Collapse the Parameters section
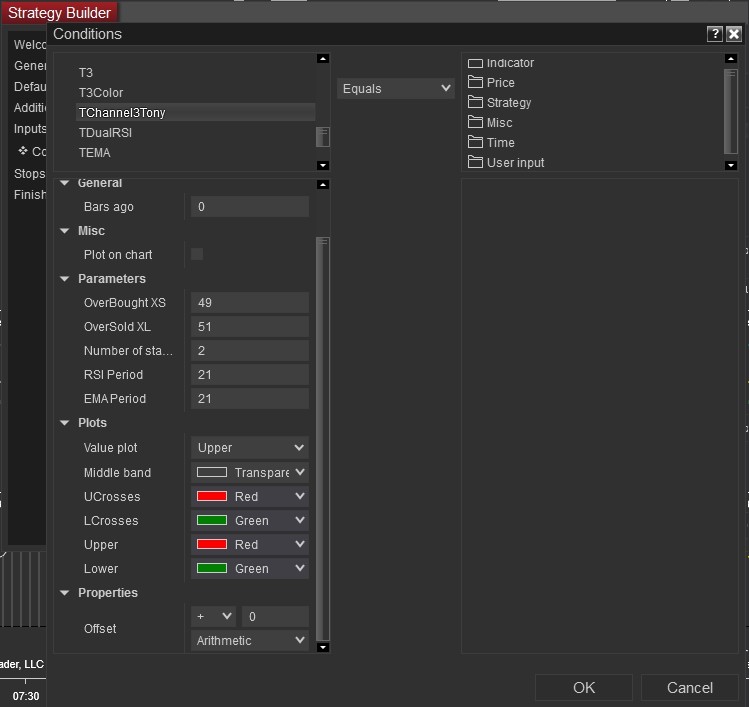749x707 pixels. tap(64, 279)
